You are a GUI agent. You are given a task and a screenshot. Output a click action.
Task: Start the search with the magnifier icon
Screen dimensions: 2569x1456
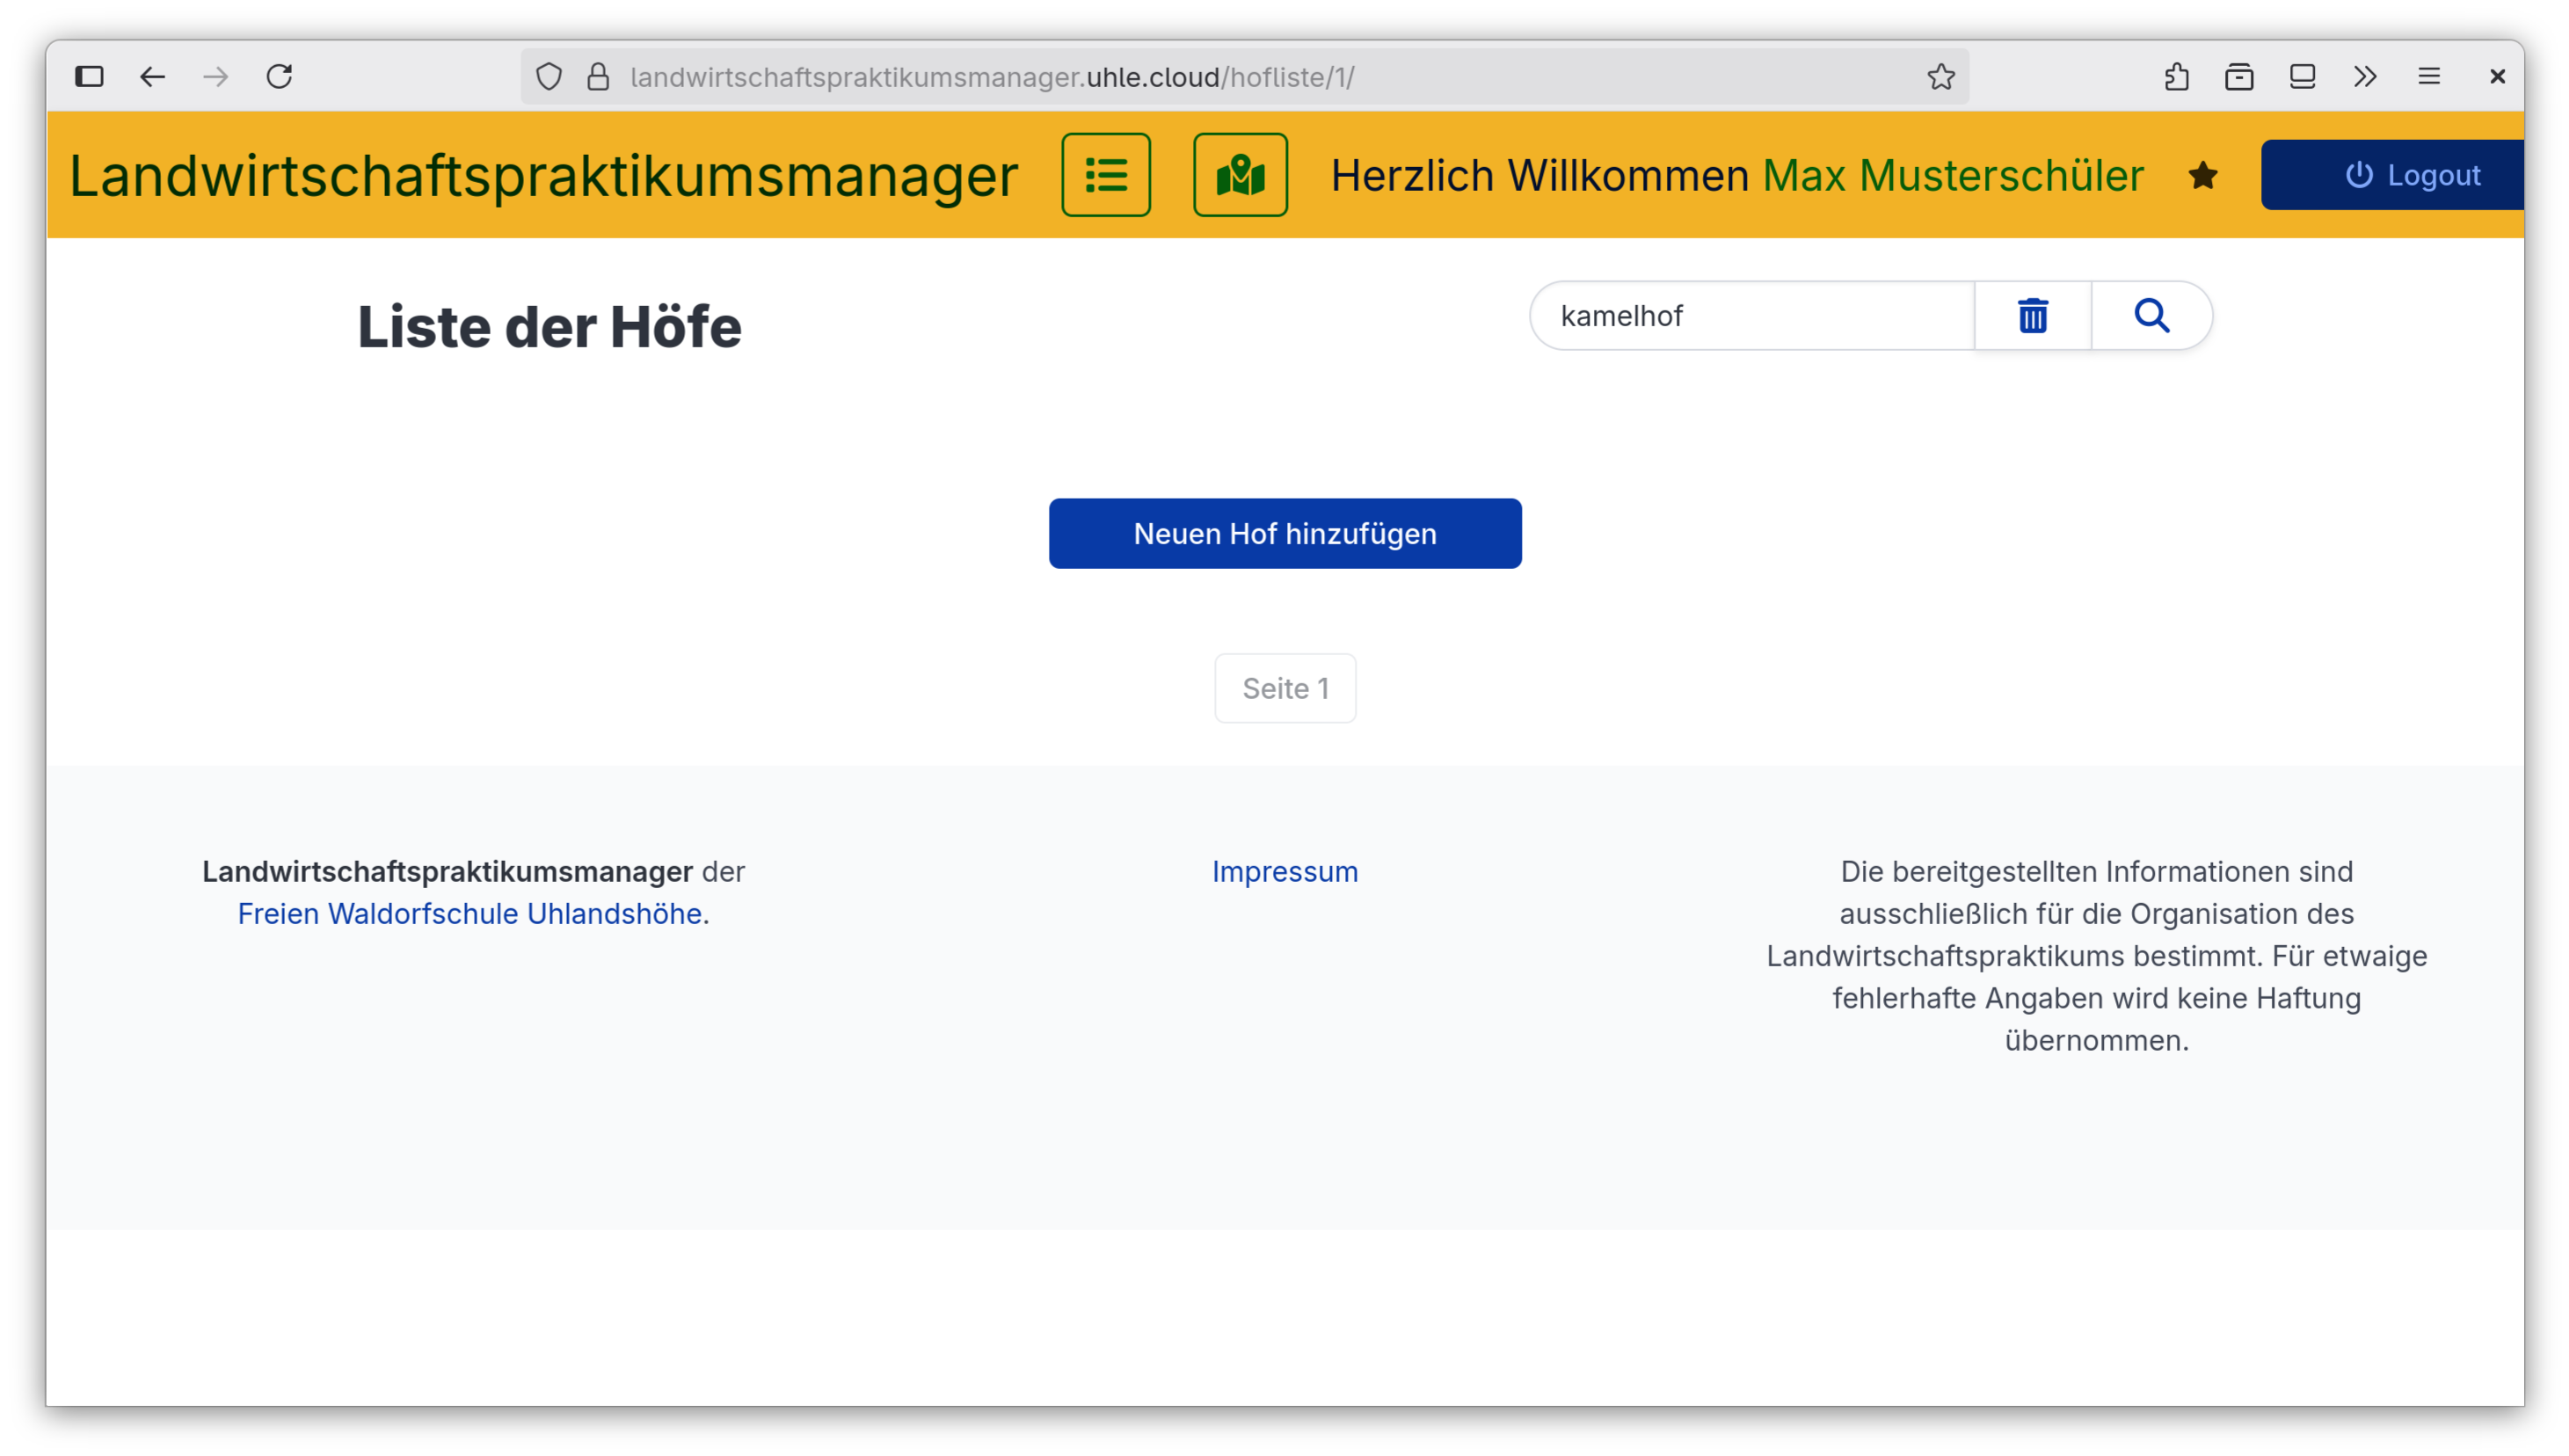pos(2152,316)
